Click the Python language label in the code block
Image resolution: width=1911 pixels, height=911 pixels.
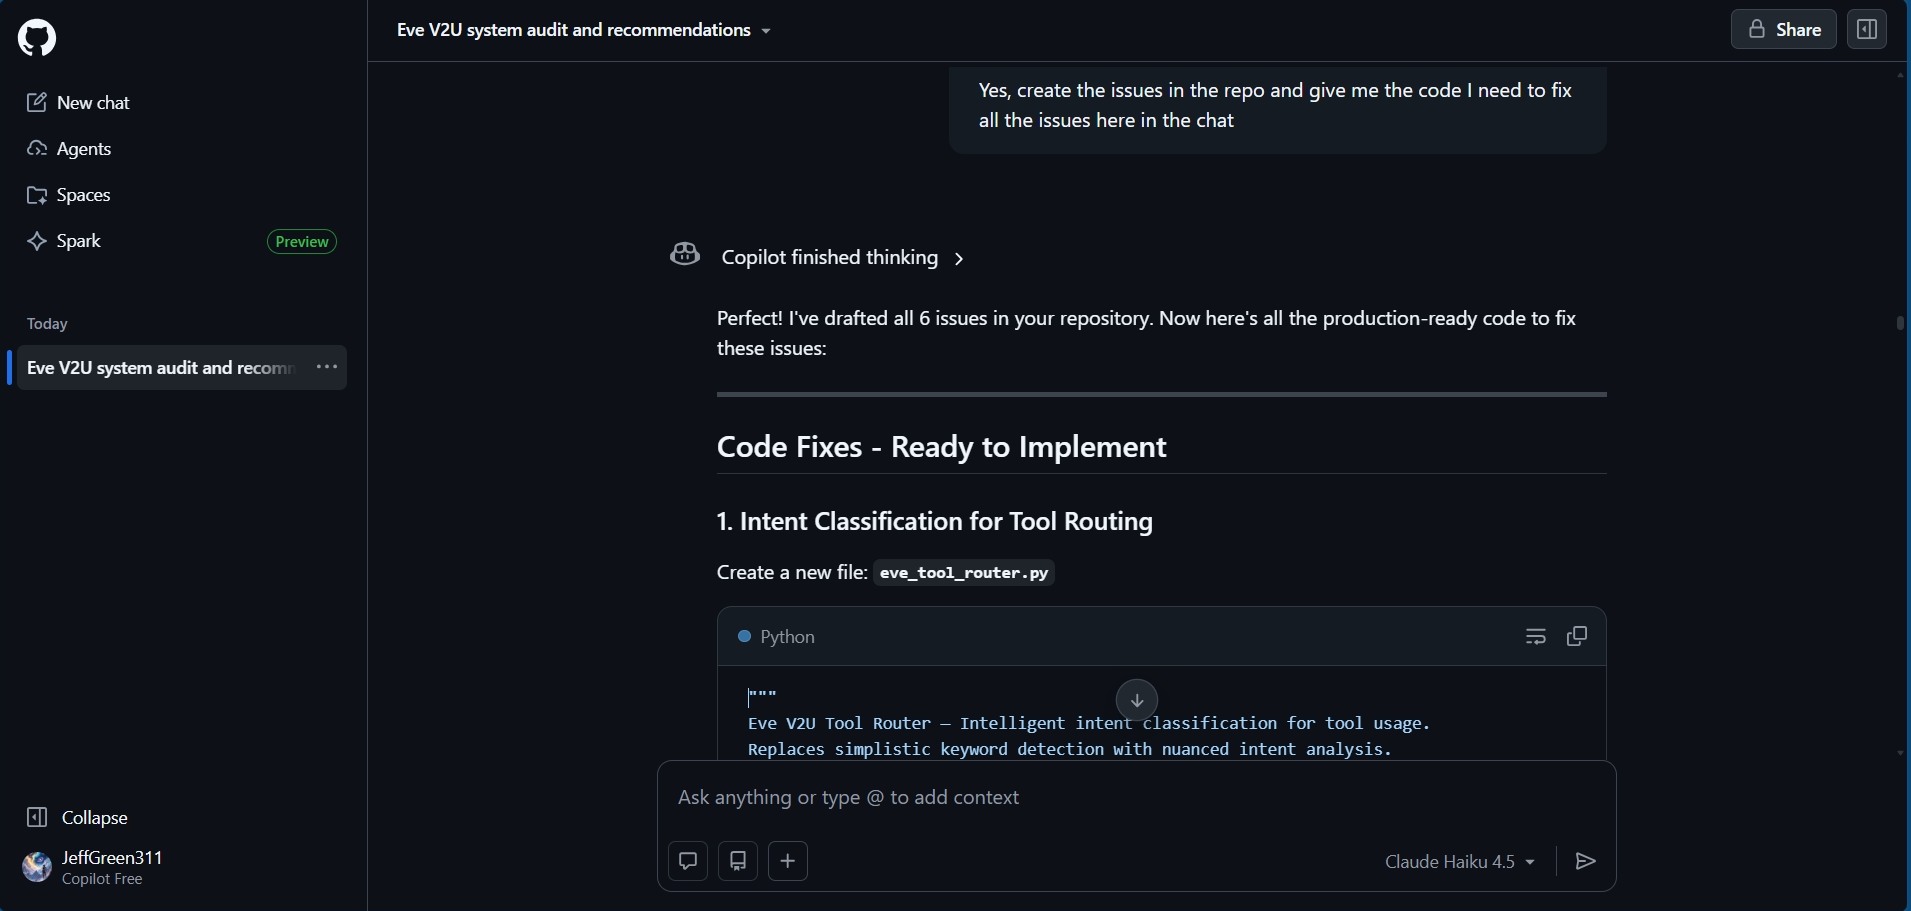click(787, 637)
